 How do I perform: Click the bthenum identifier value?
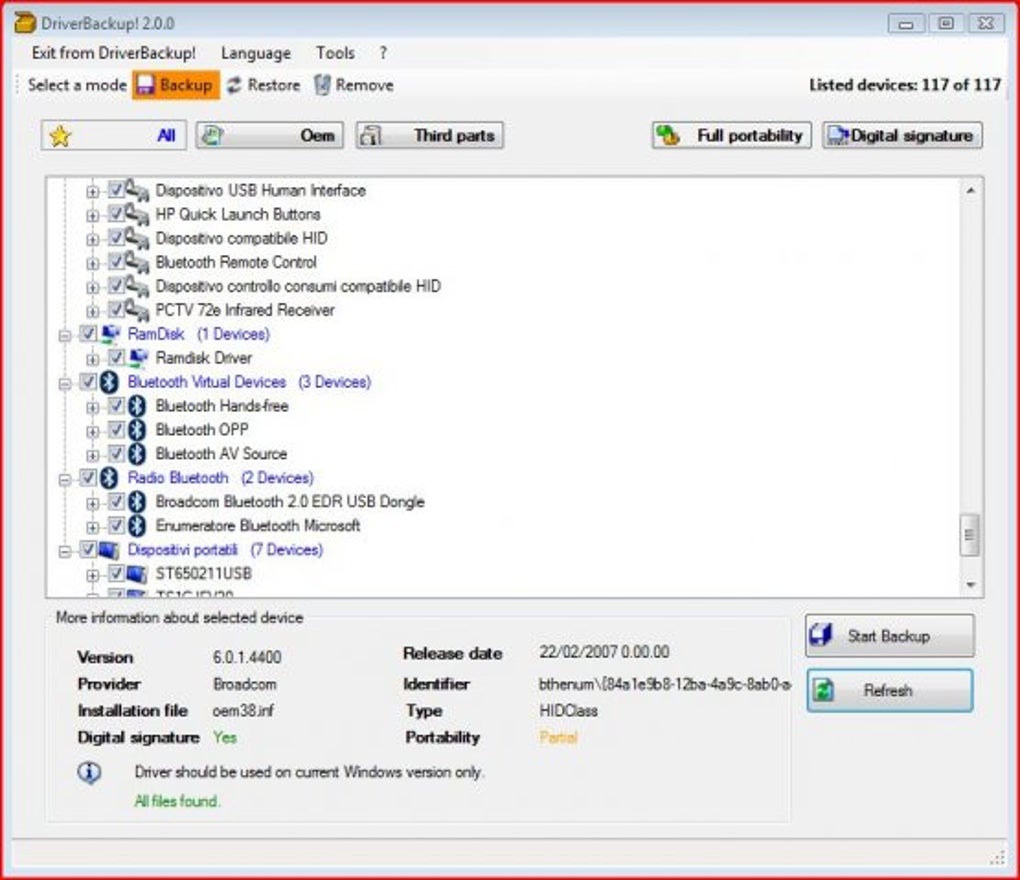664,684
